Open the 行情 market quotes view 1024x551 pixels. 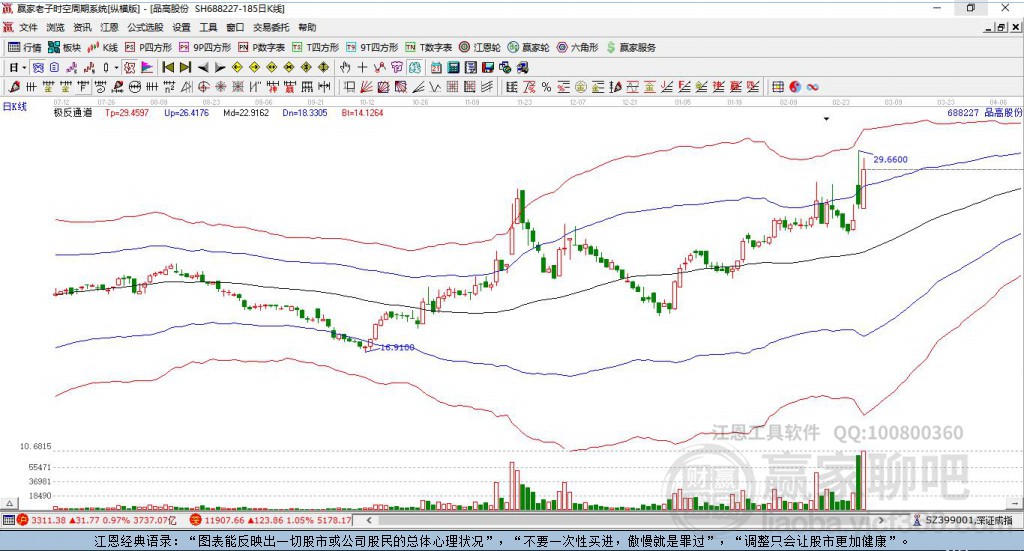[25, 48]
